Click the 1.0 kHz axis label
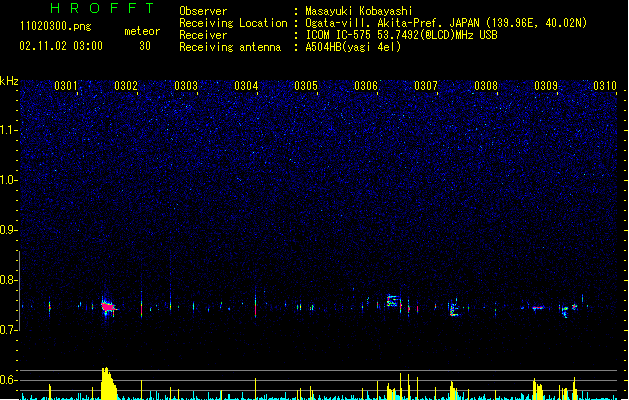This screenshot has width=629, height=400. 9,180
